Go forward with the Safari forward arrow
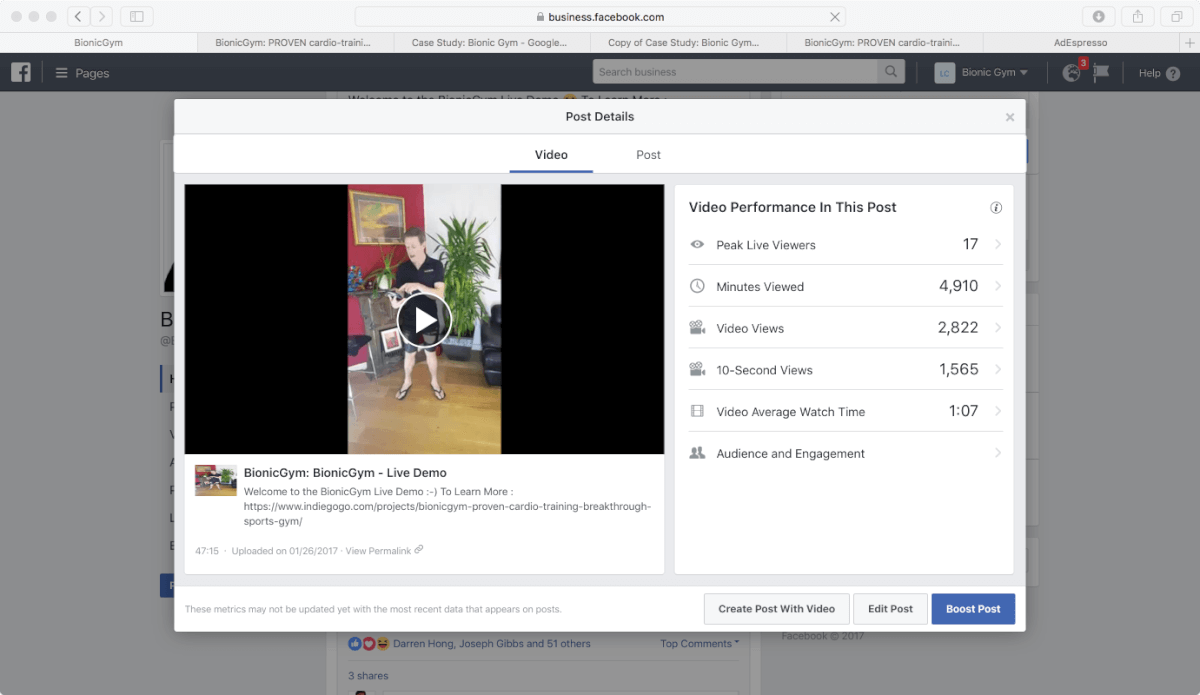The height and width of the screenshot is (695, 1200). tap(102, 17)
